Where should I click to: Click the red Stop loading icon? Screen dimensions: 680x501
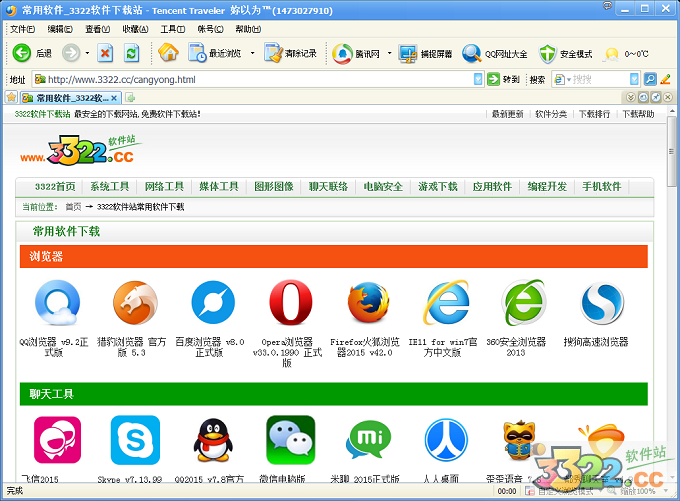105,53
